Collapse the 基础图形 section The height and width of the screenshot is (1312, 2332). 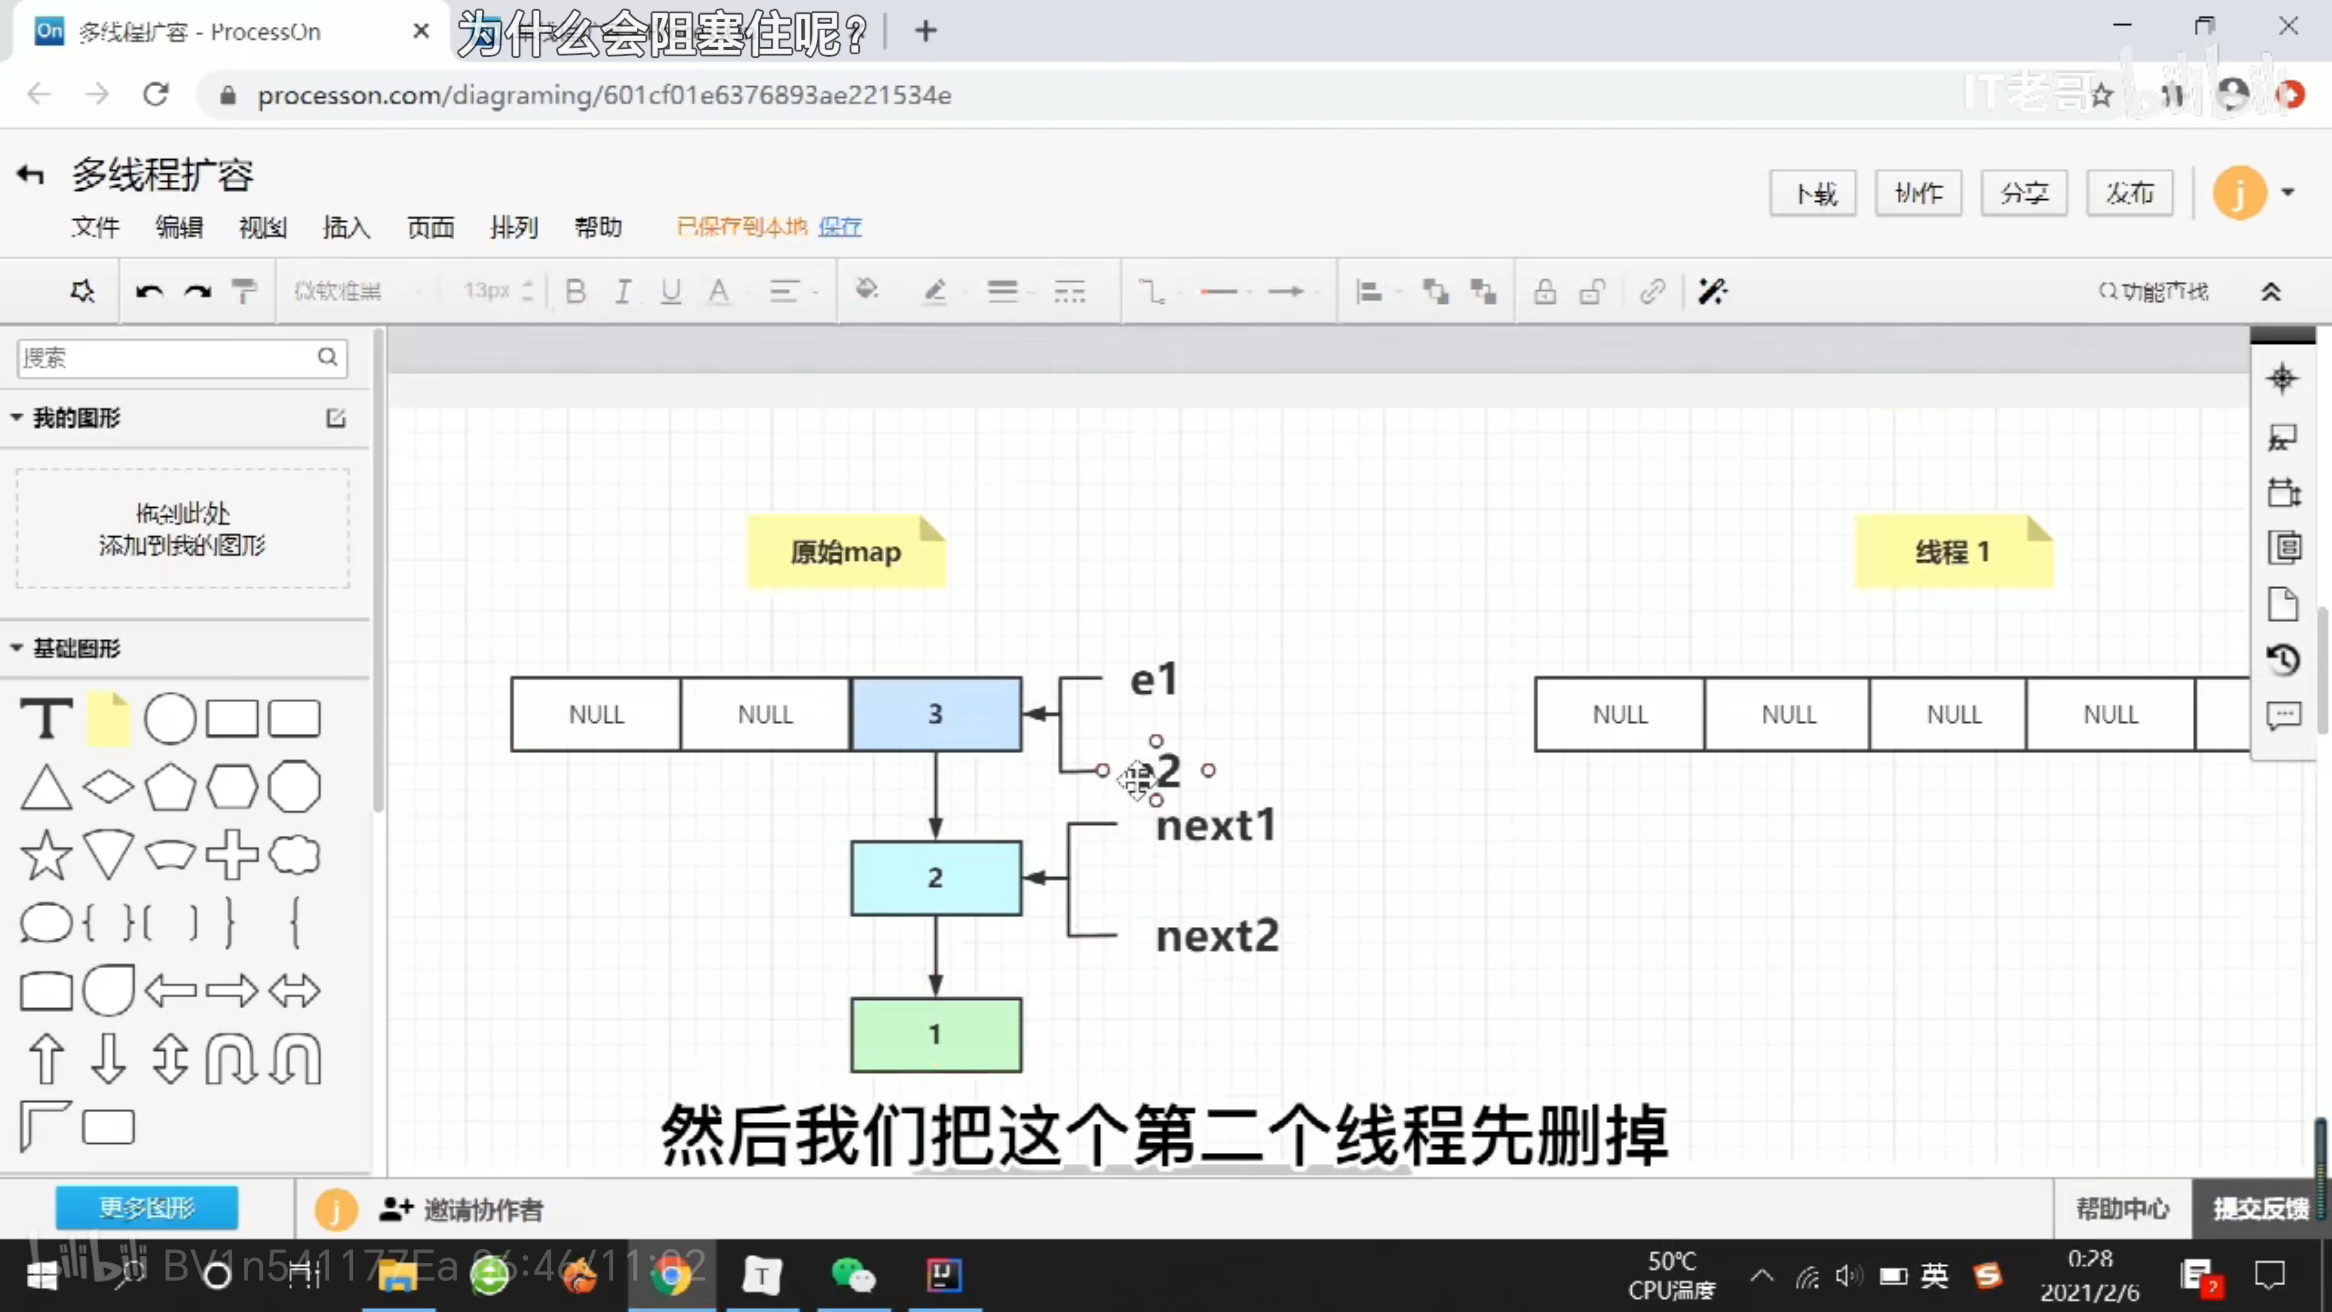click(17, 648)
